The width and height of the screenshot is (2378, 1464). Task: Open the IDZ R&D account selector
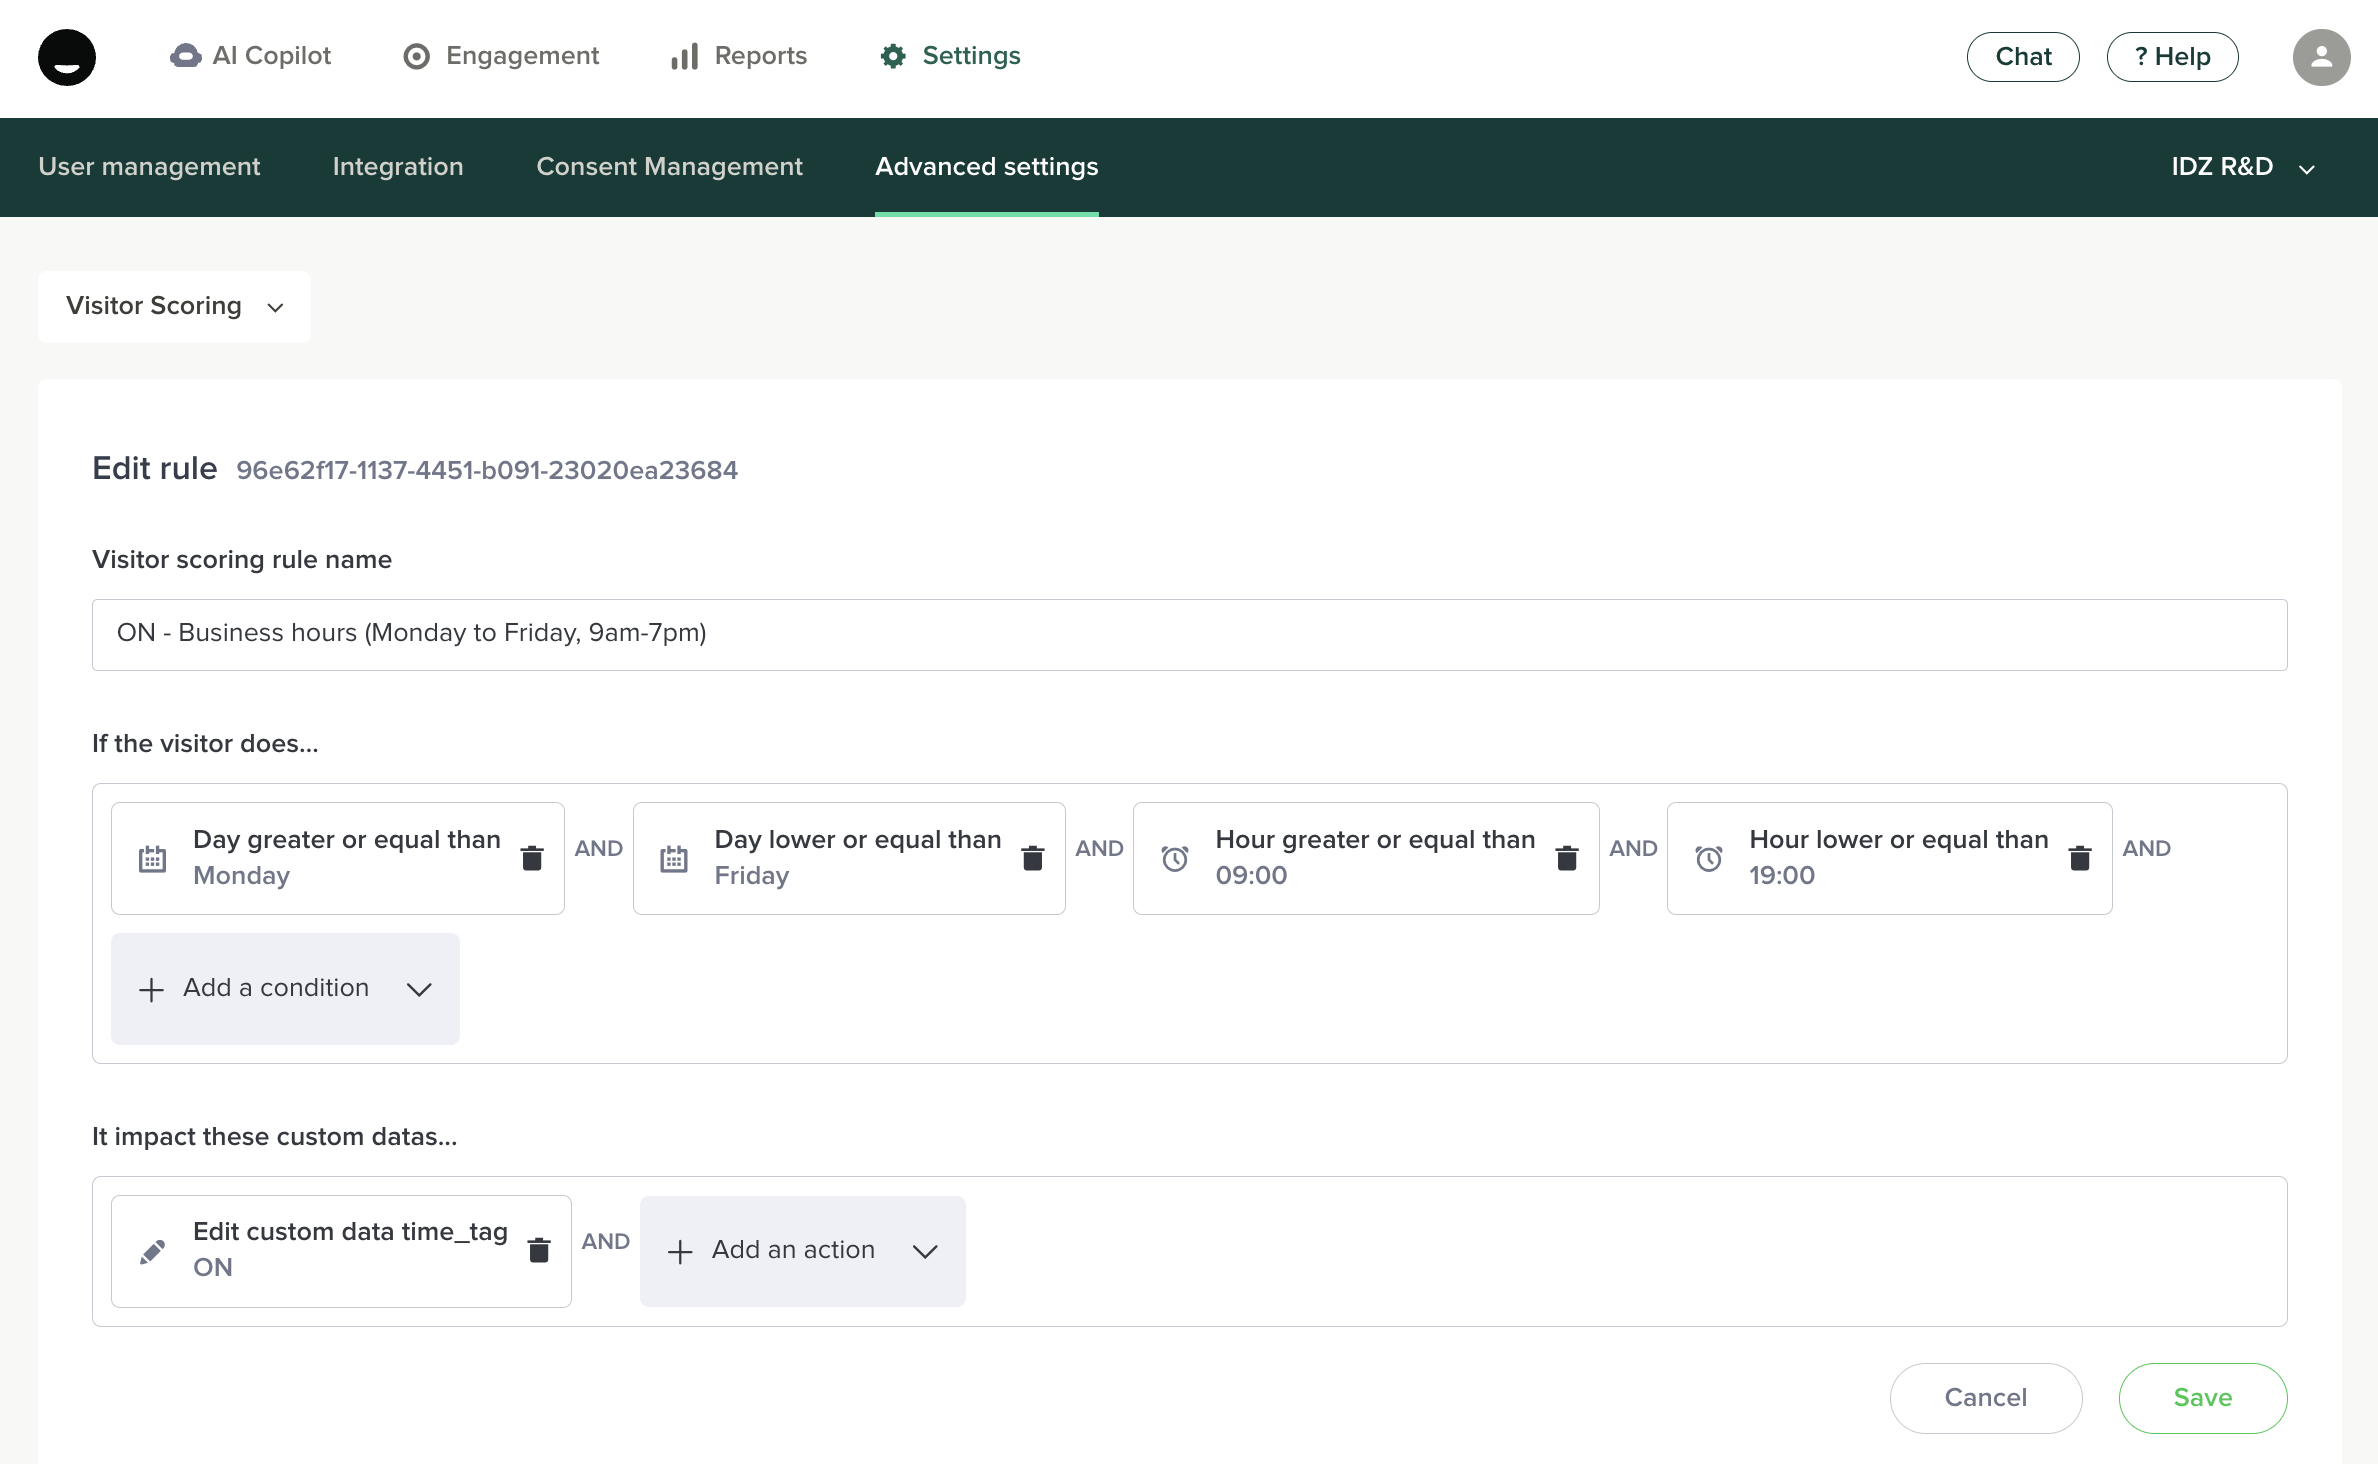click(2242, 167)
